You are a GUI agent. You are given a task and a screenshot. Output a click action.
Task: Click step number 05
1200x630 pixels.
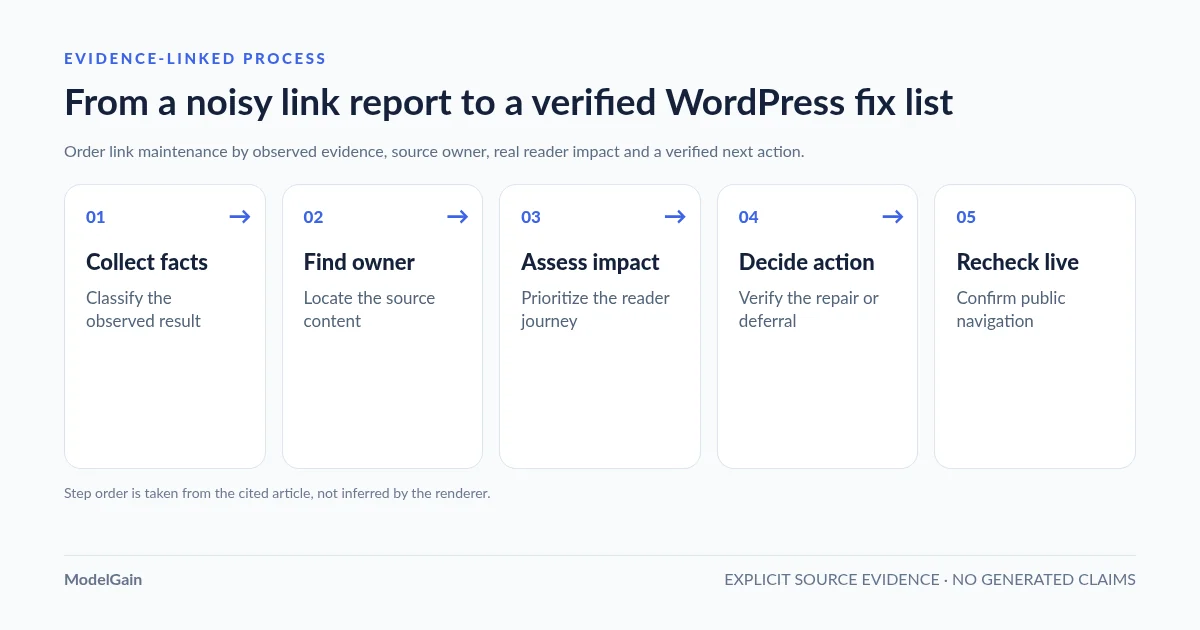tap(966, 217)
